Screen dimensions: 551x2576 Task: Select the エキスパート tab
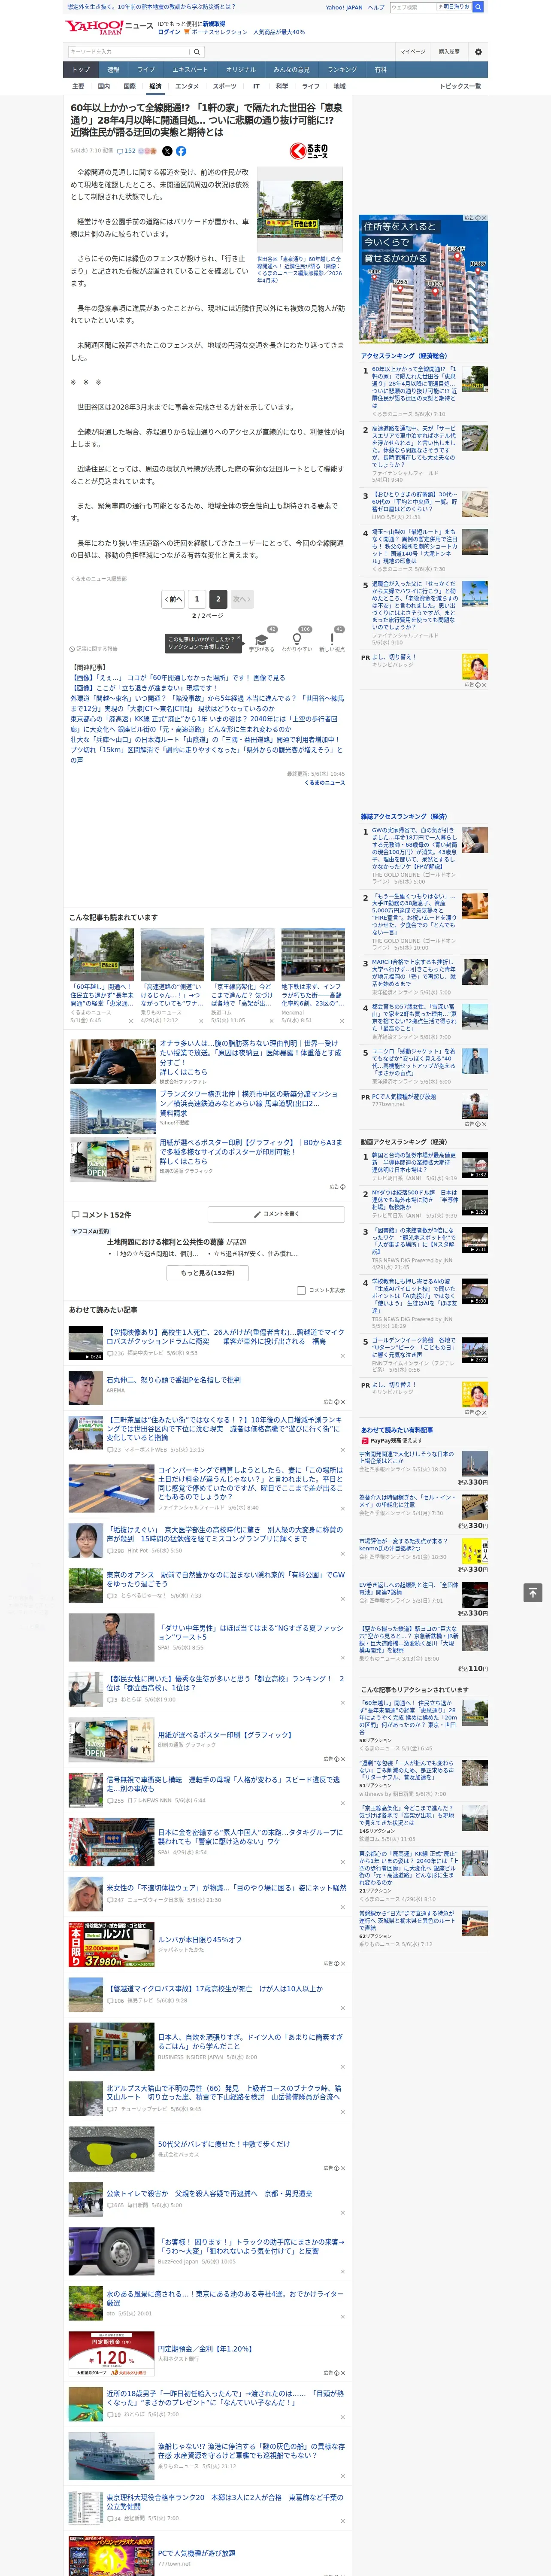tap(190, 70)
